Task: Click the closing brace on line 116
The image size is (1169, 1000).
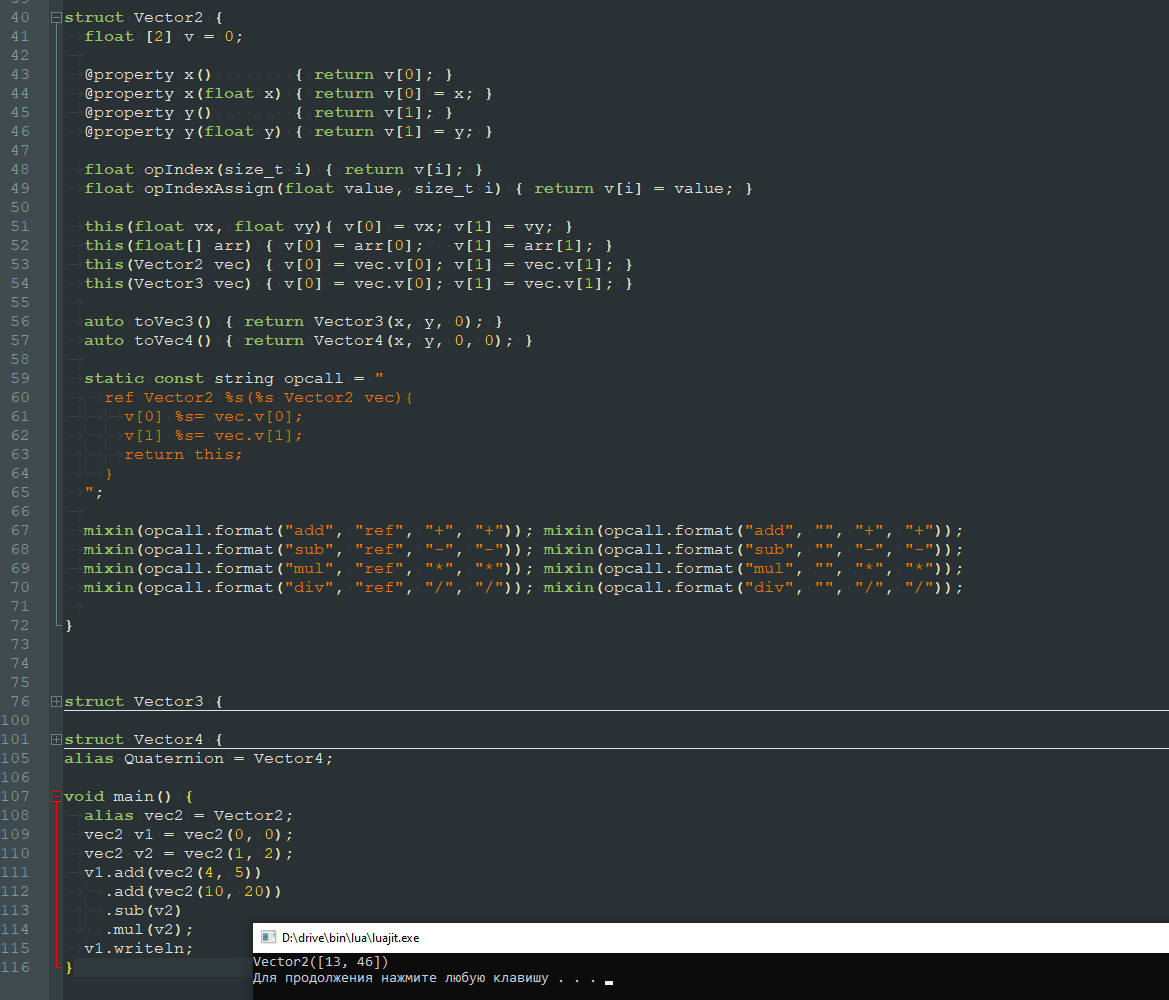Action: (x=69, y=968)
